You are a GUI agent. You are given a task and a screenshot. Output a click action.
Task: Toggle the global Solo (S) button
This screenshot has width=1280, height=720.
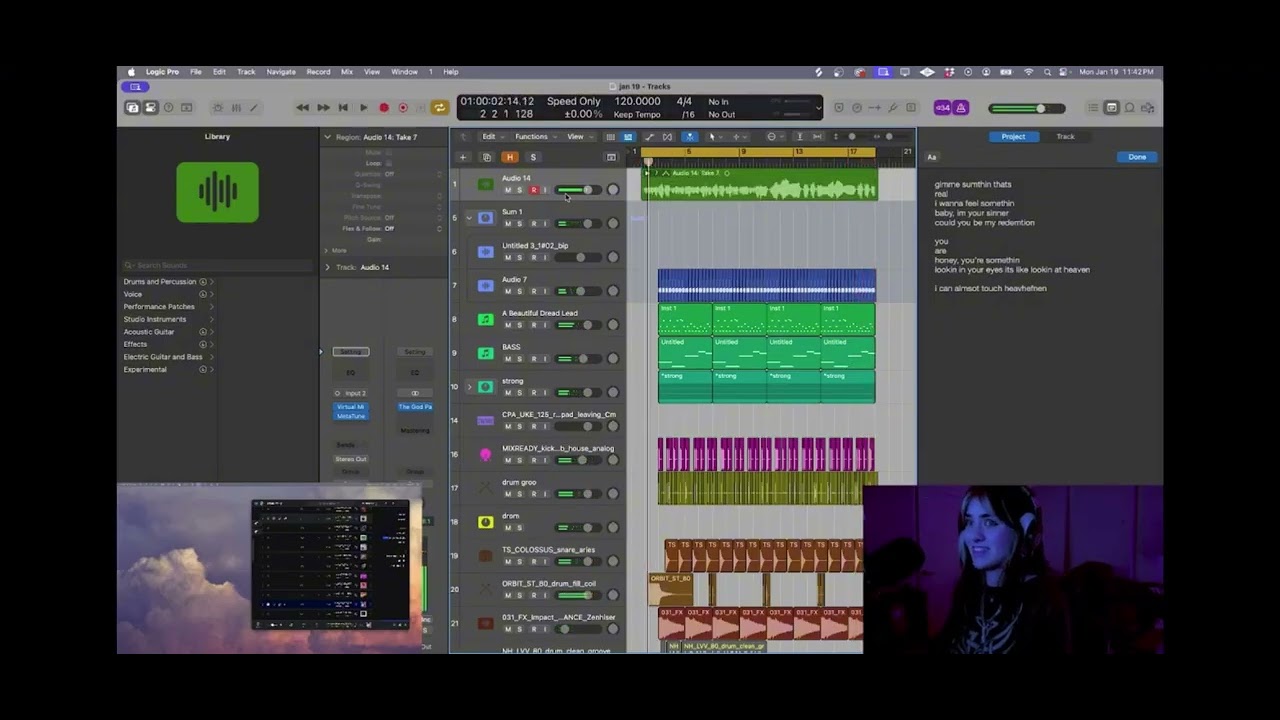coord(533,157)
